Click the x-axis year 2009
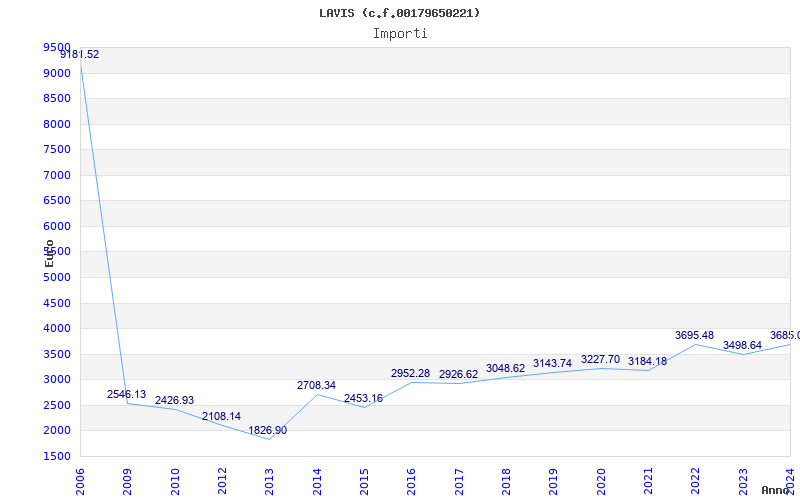The width and height of the screenshot is (800, 500). pyautogui.click(x=128, y=482)
